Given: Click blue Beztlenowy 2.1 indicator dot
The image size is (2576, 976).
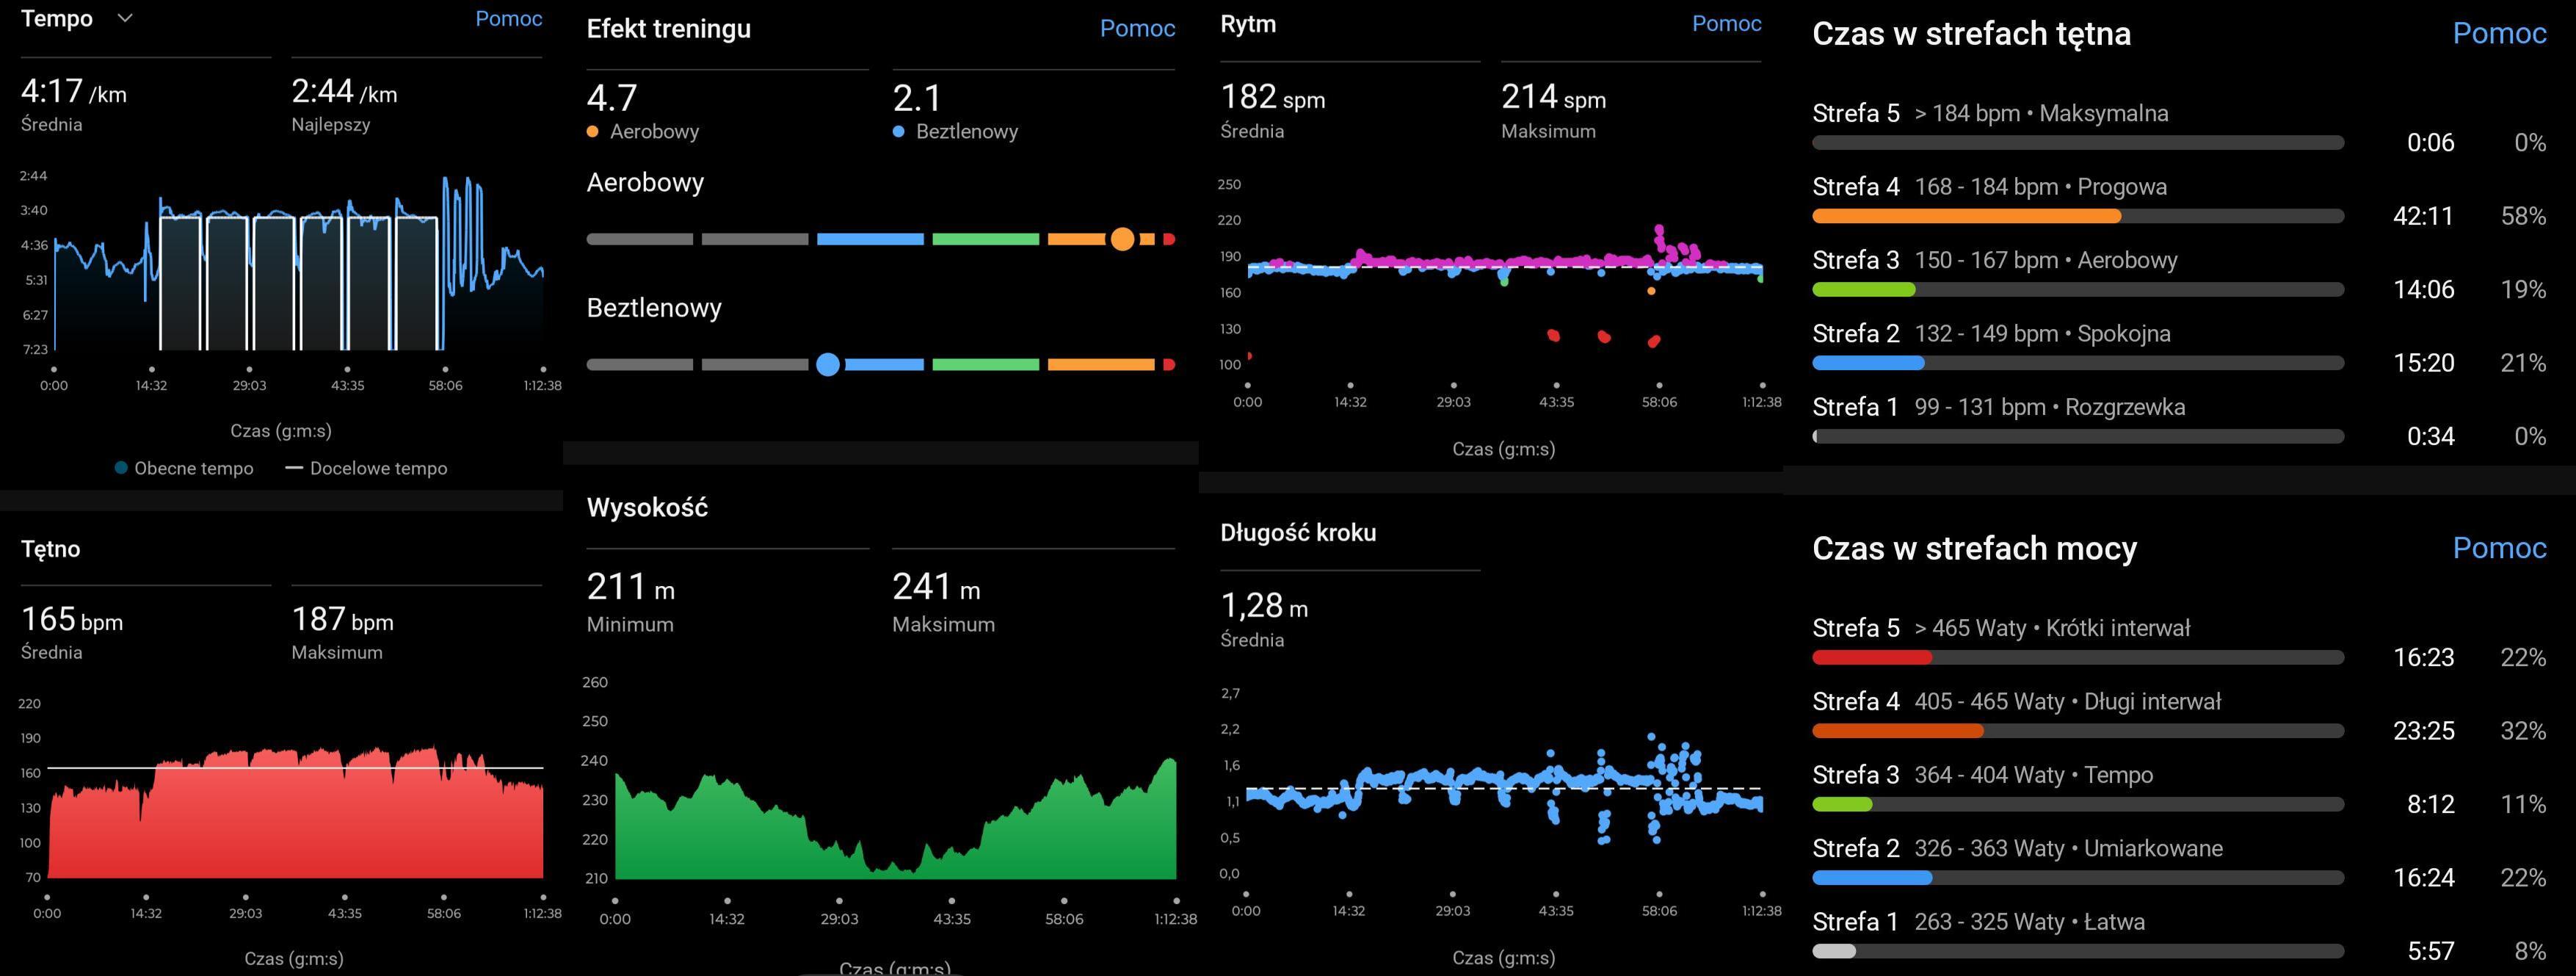Looking at the screenshot, I should pyautogui.click(x=898, y=132).
